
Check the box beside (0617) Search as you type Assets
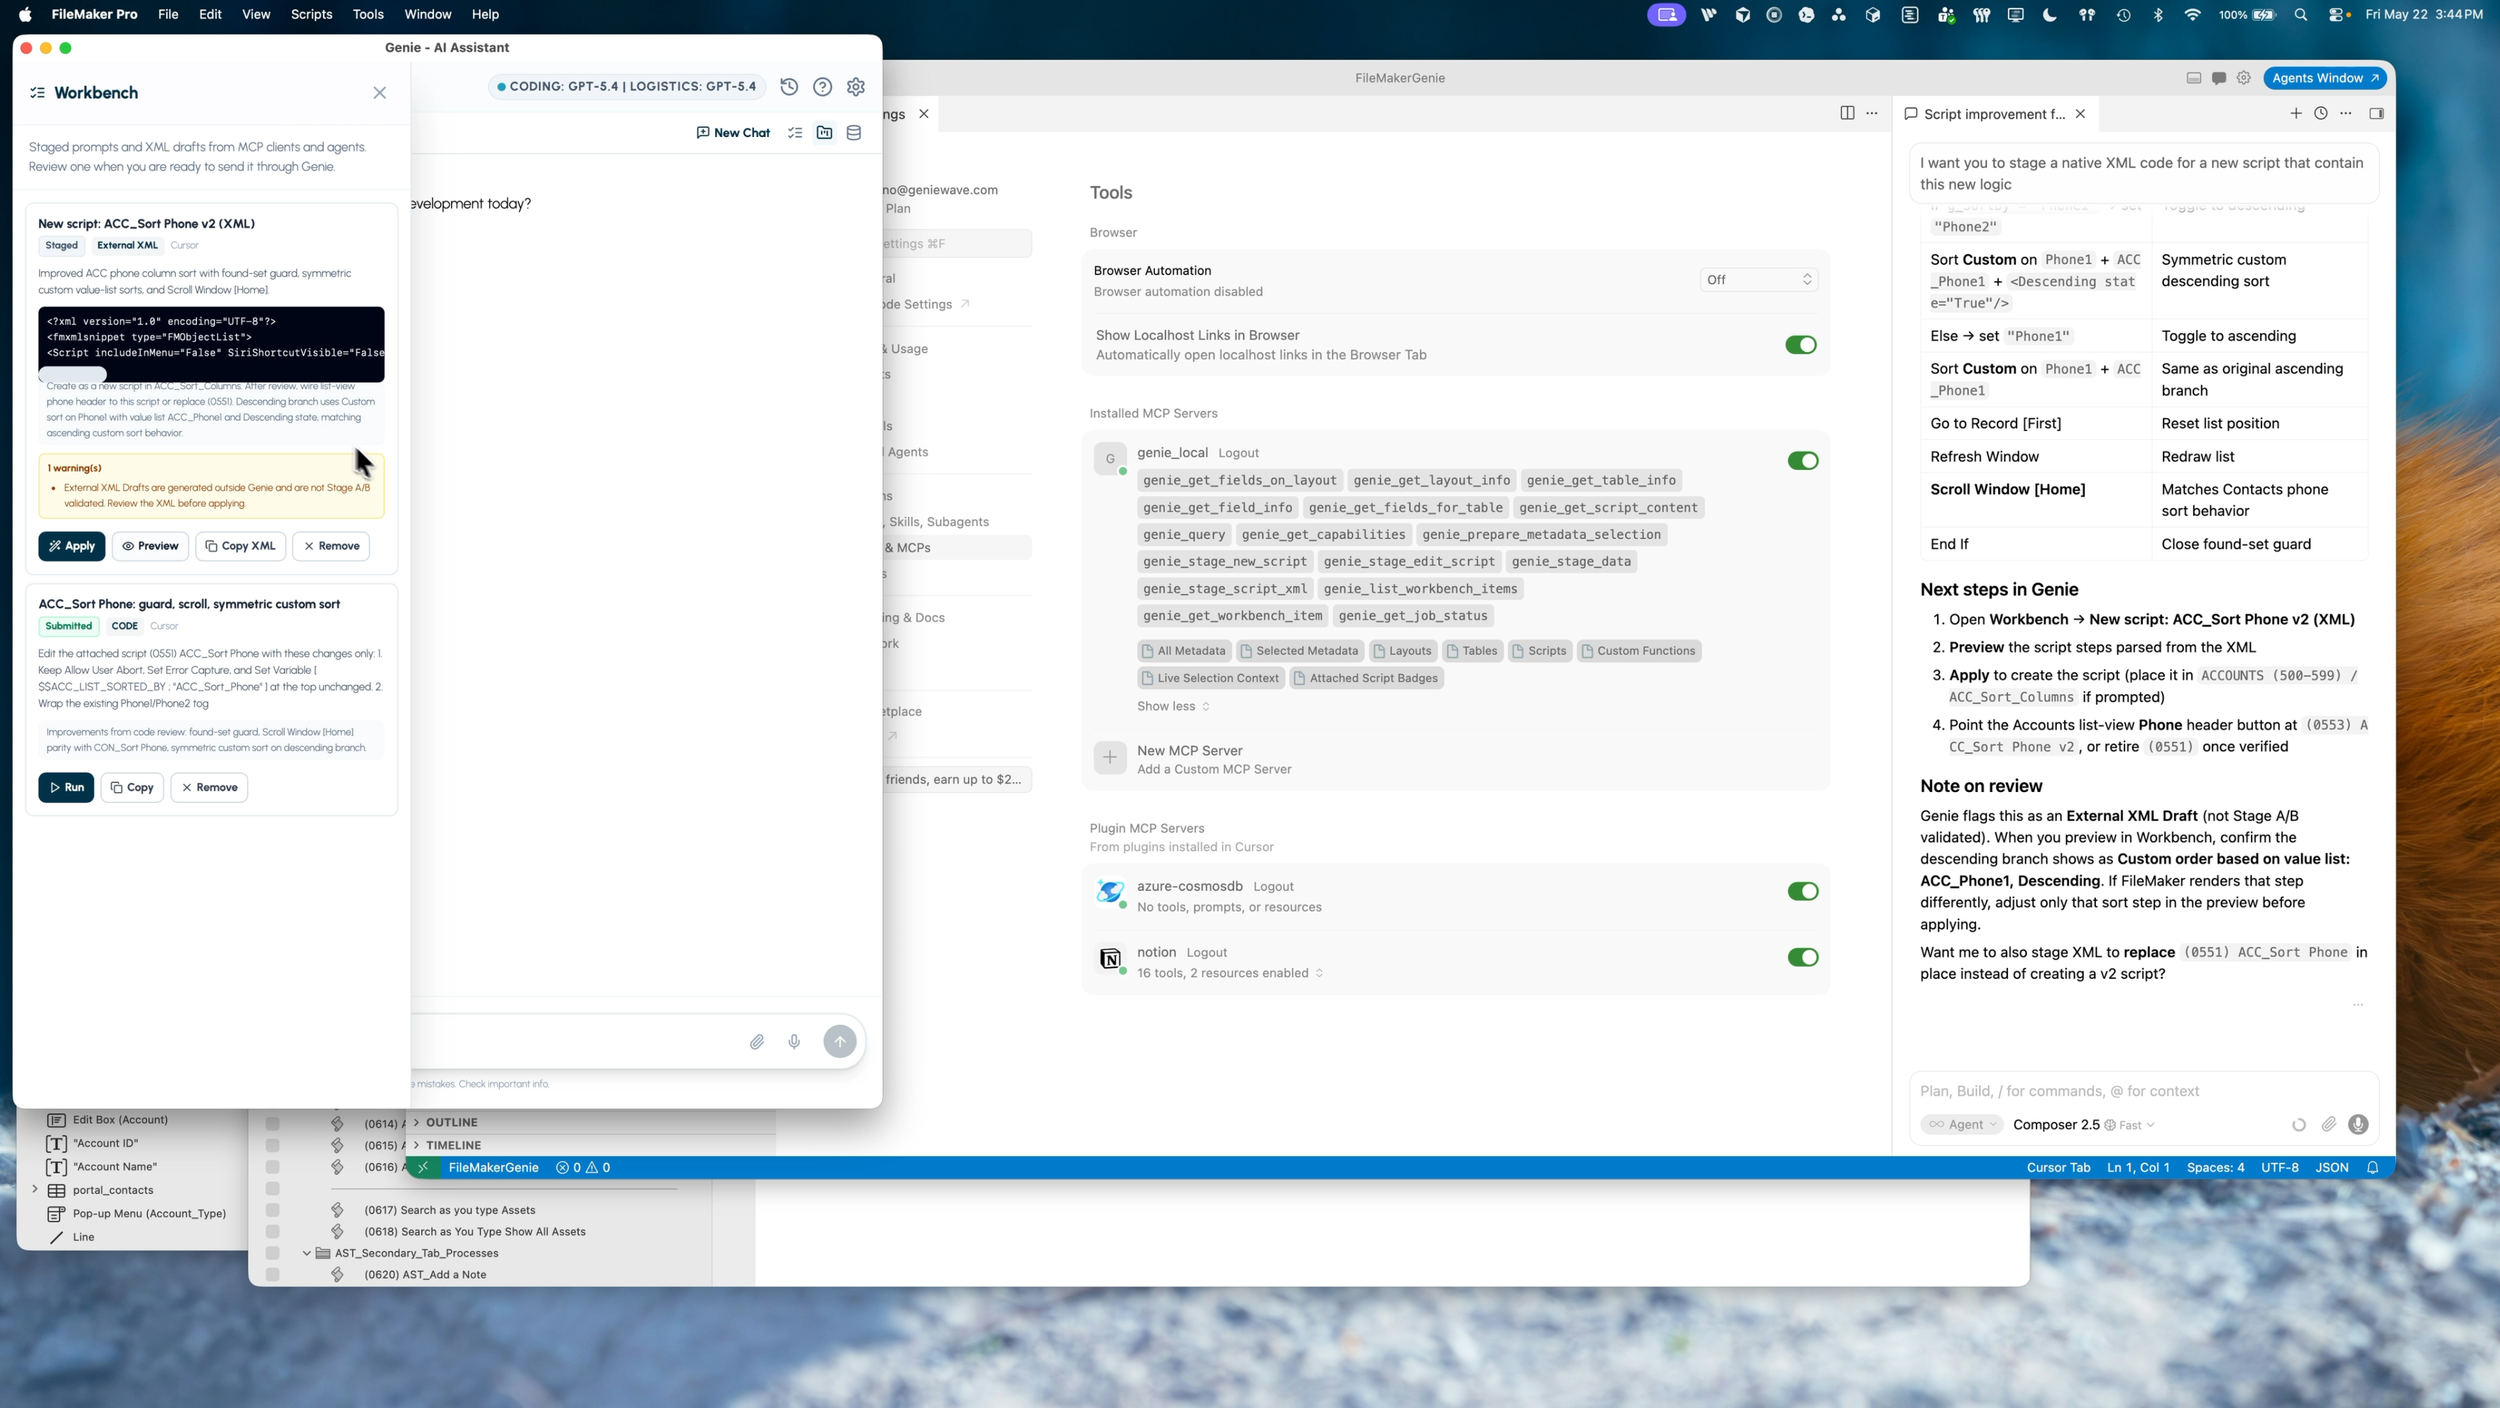[272, 1210]
